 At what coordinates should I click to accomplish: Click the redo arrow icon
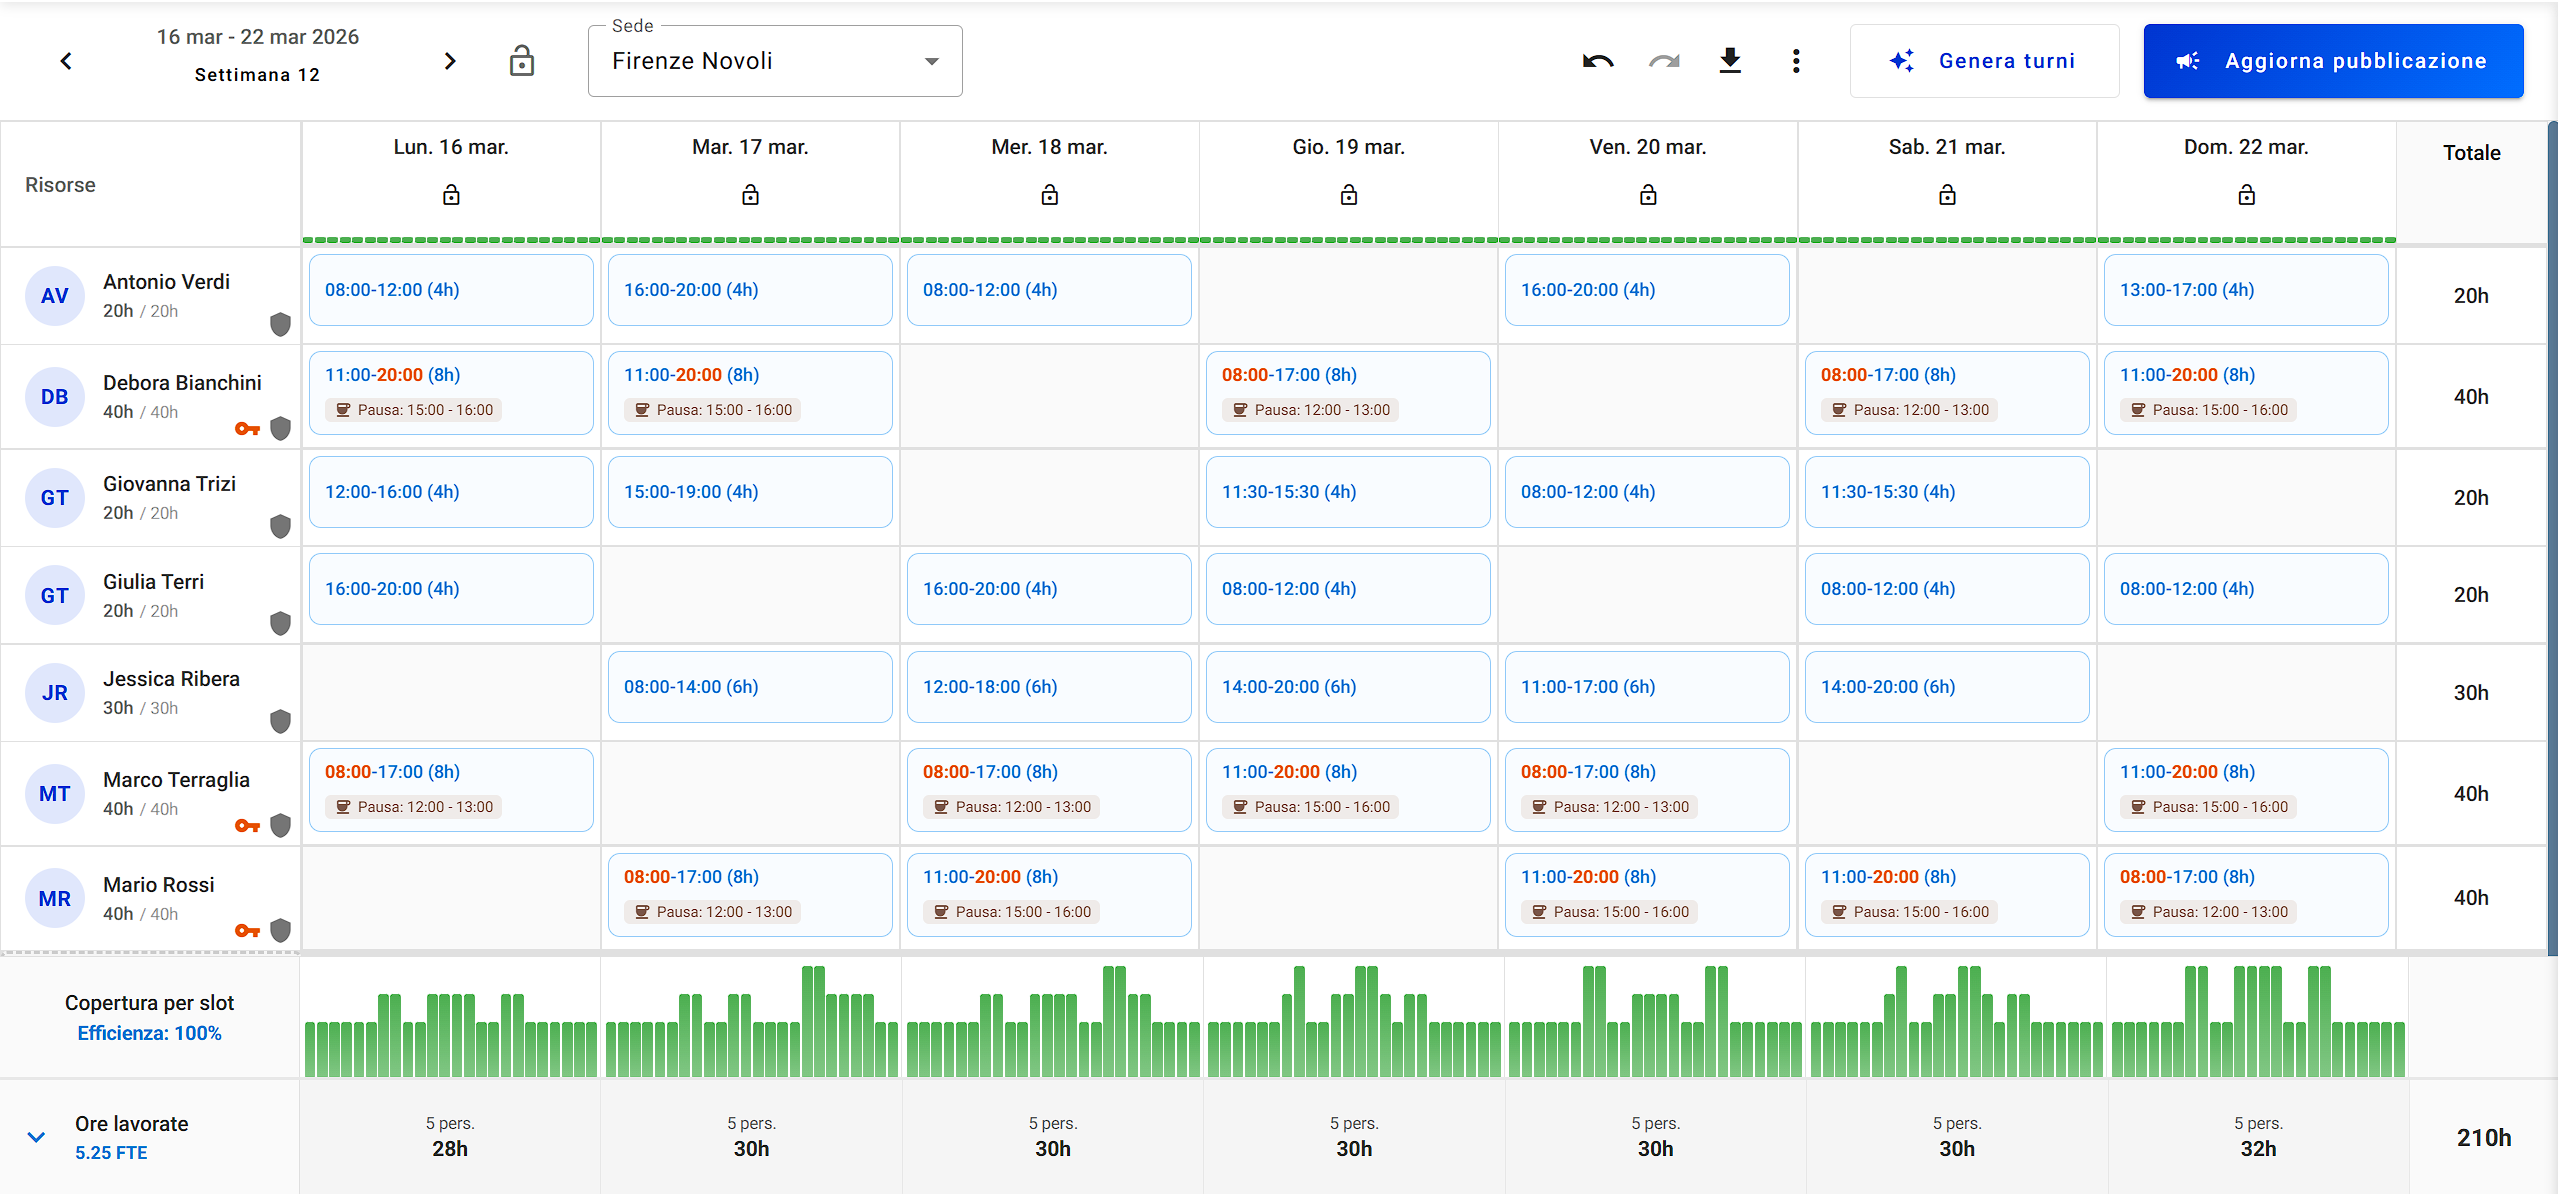click(1664, 61)
